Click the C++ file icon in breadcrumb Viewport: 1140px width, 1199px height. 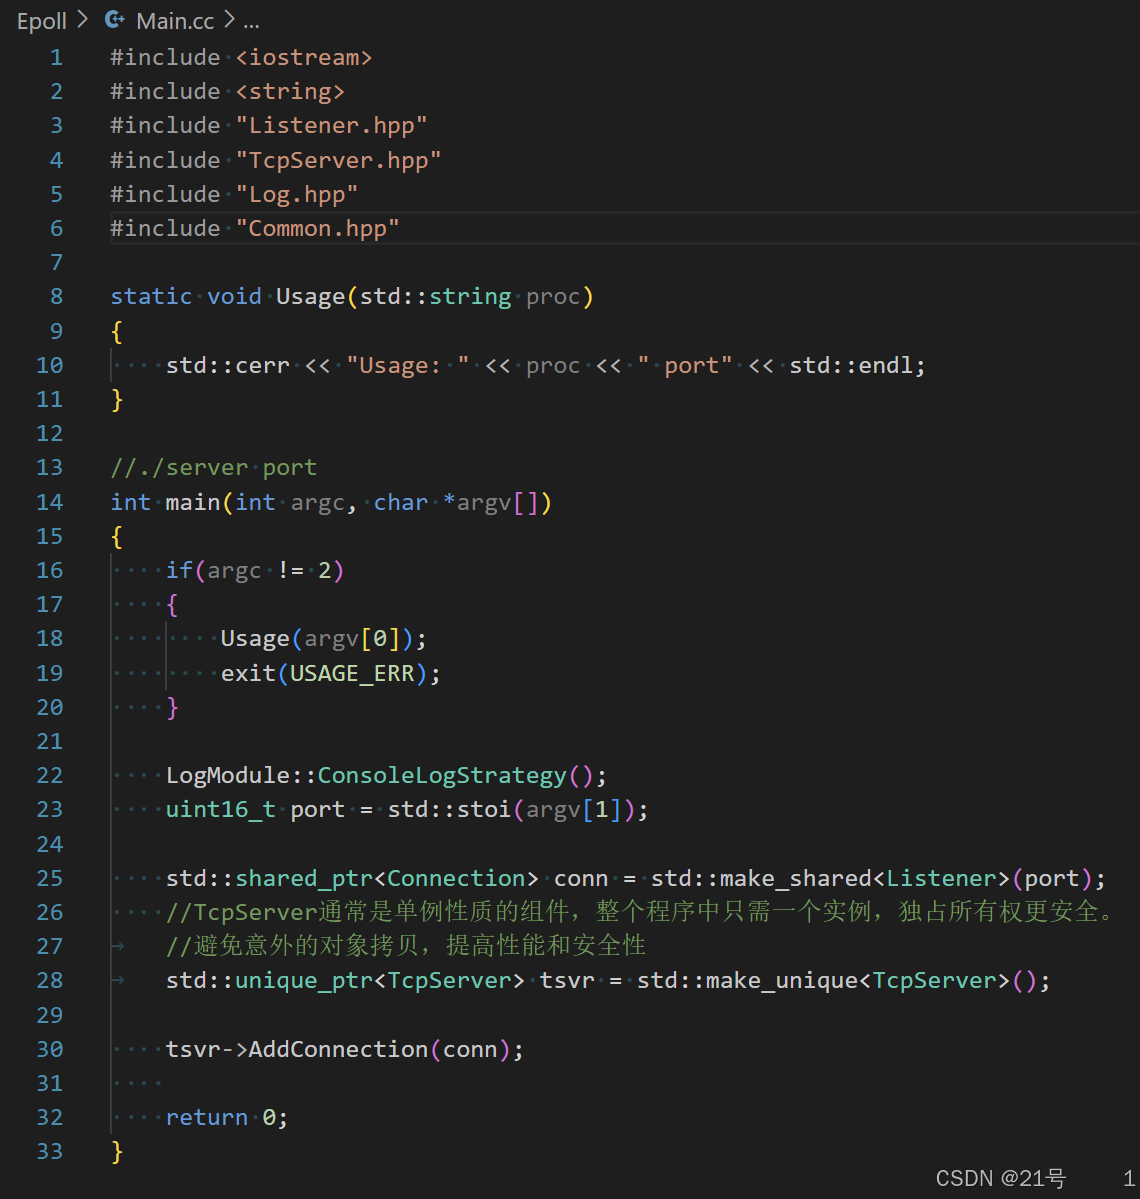click(x=115, y=20)
